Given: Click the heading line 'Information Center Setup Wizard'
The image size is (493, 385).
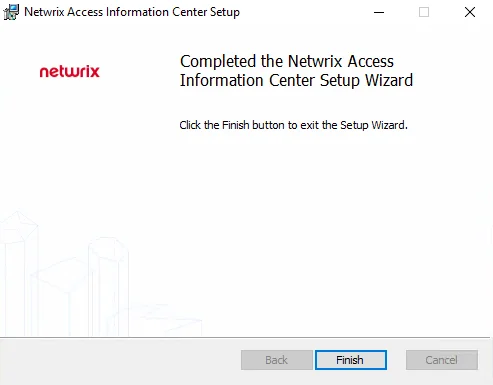Looking at the screenshot, I should click(x=296, y=80).
